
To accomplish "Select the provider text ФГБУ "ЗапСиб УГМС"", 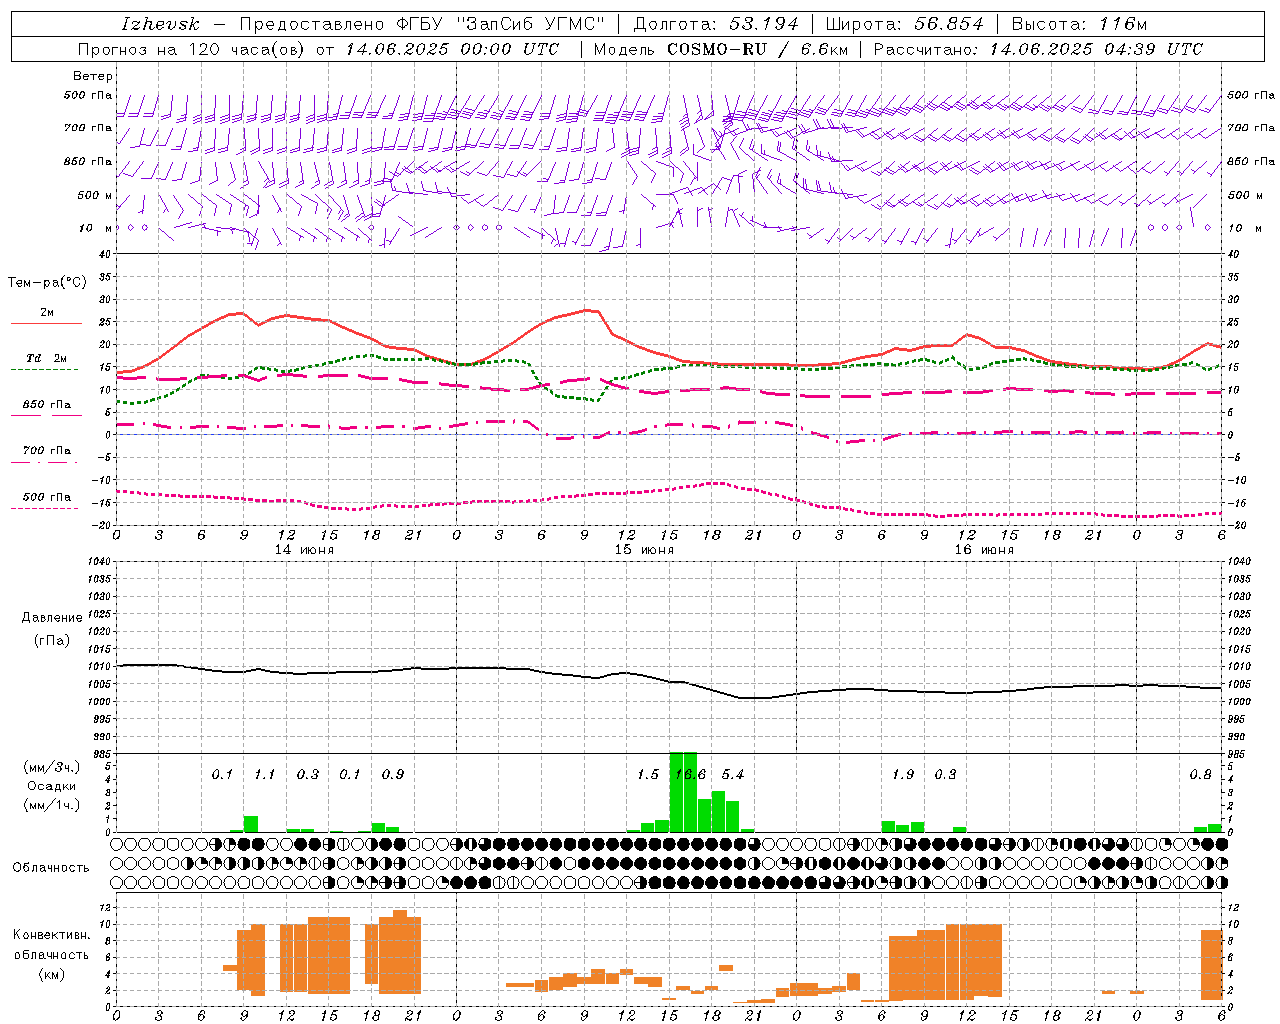I will 500,24.
